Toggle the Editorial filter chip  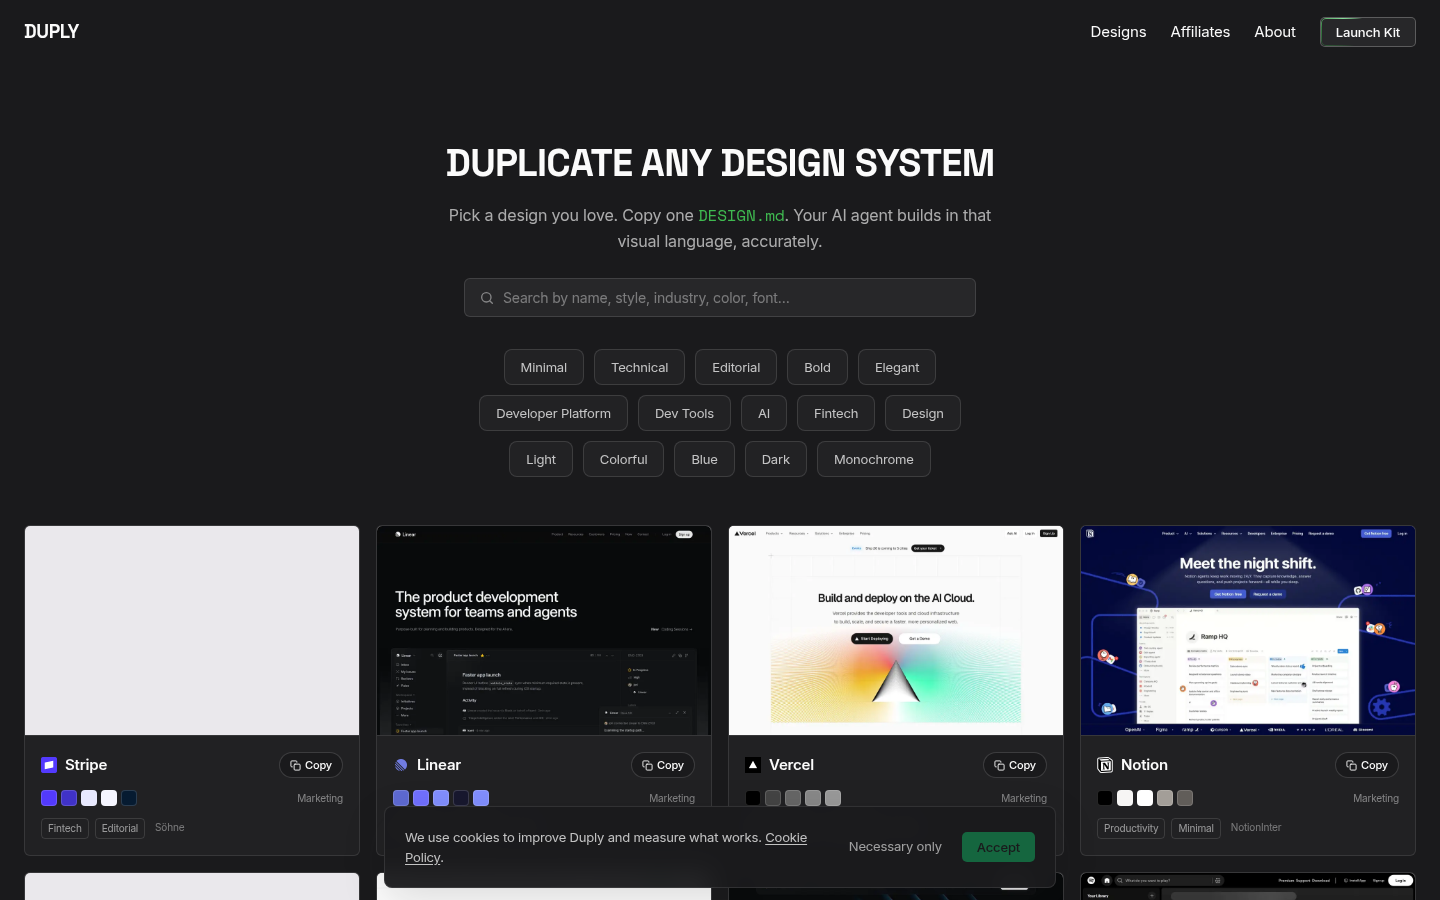pyautogui.click(x=736, y=367)
